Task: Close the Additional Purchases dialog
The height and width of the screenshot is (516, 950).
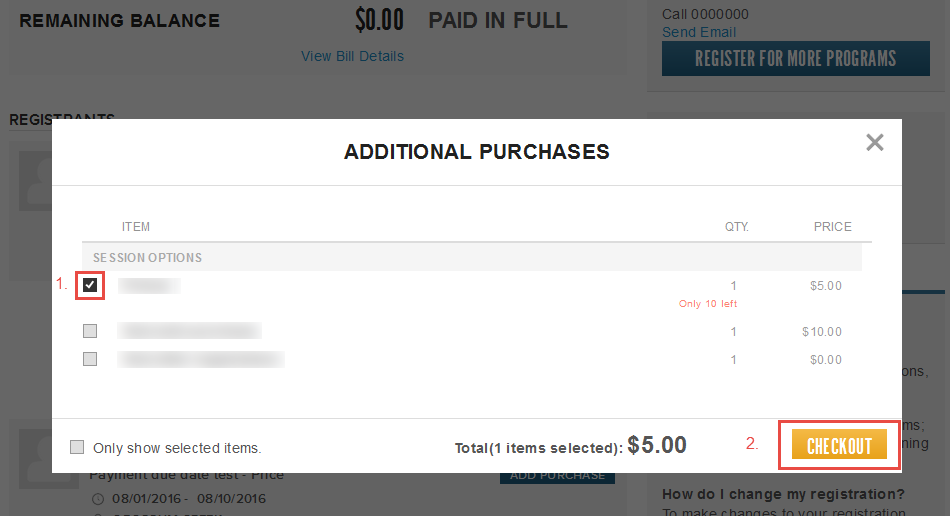Action: 875,142
